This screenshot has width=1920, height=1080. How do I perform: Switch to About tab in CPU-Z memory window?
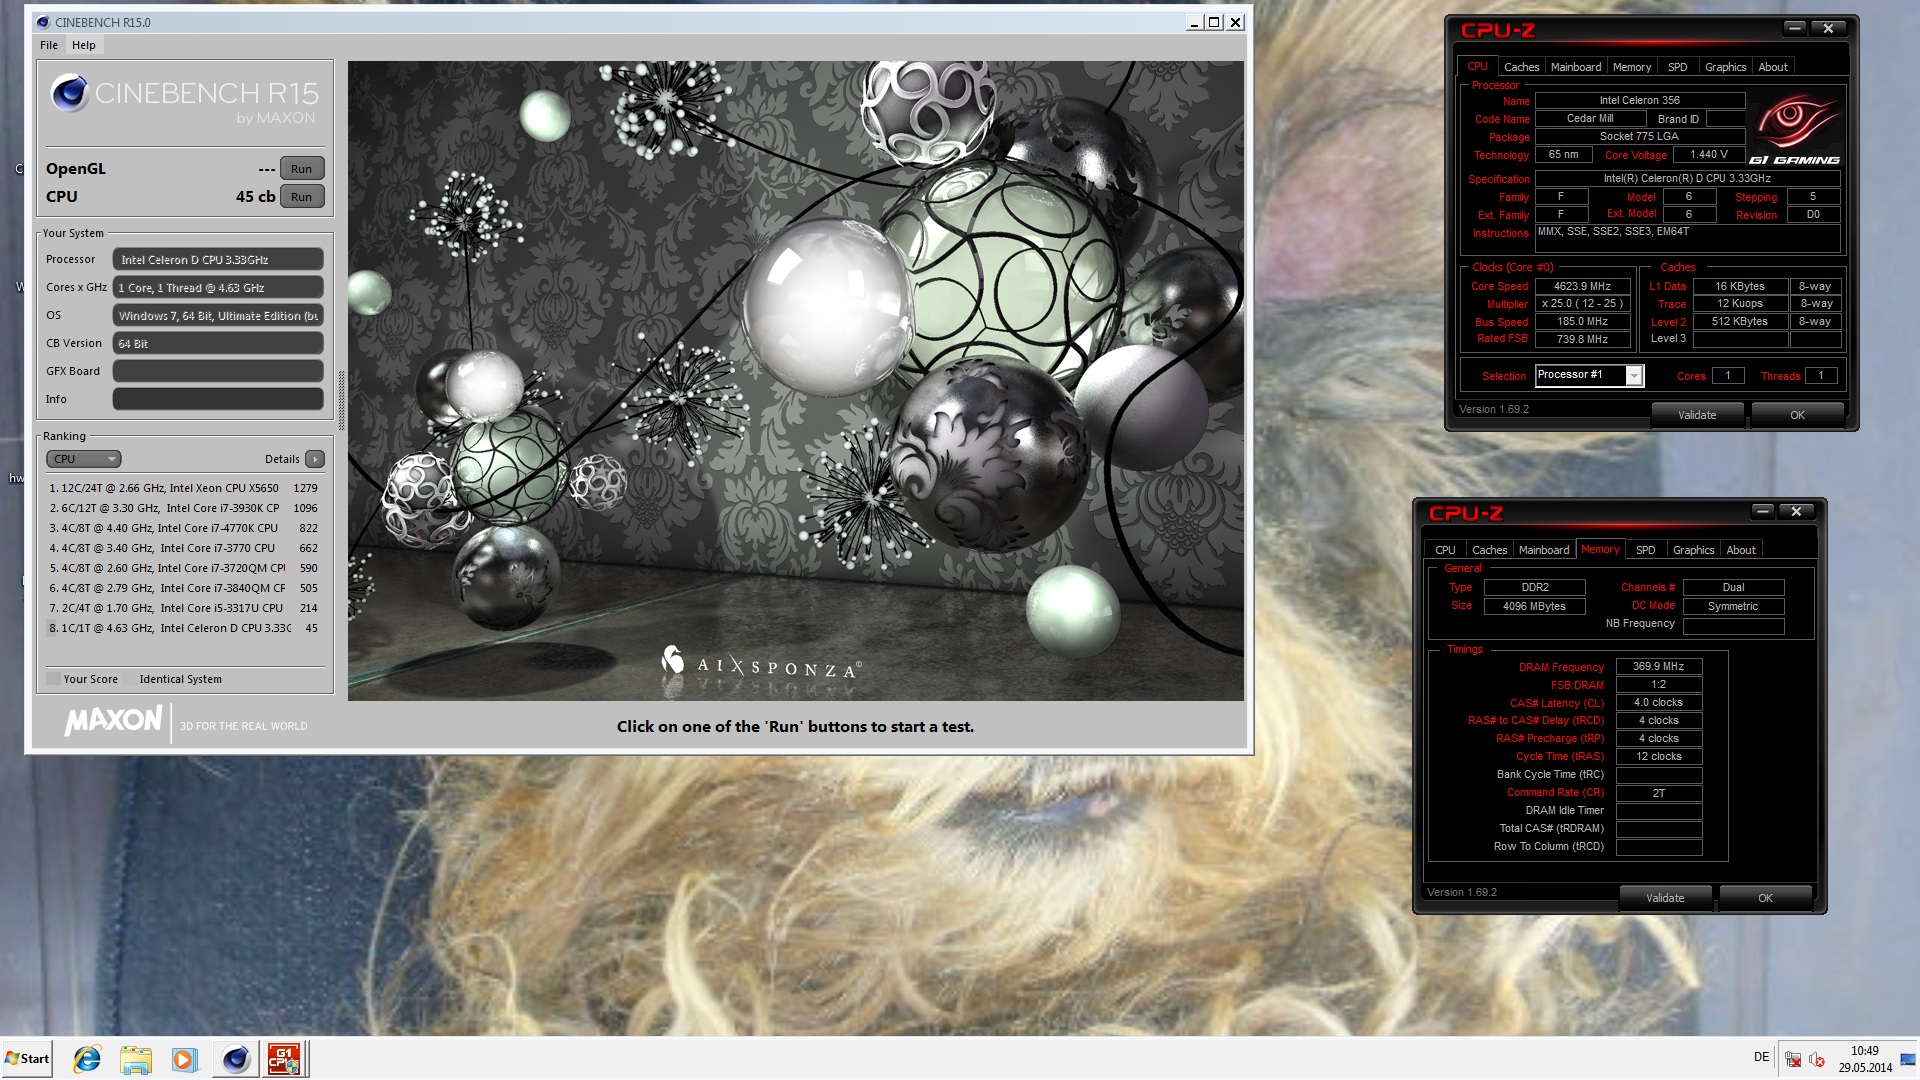pos(1741,550)
